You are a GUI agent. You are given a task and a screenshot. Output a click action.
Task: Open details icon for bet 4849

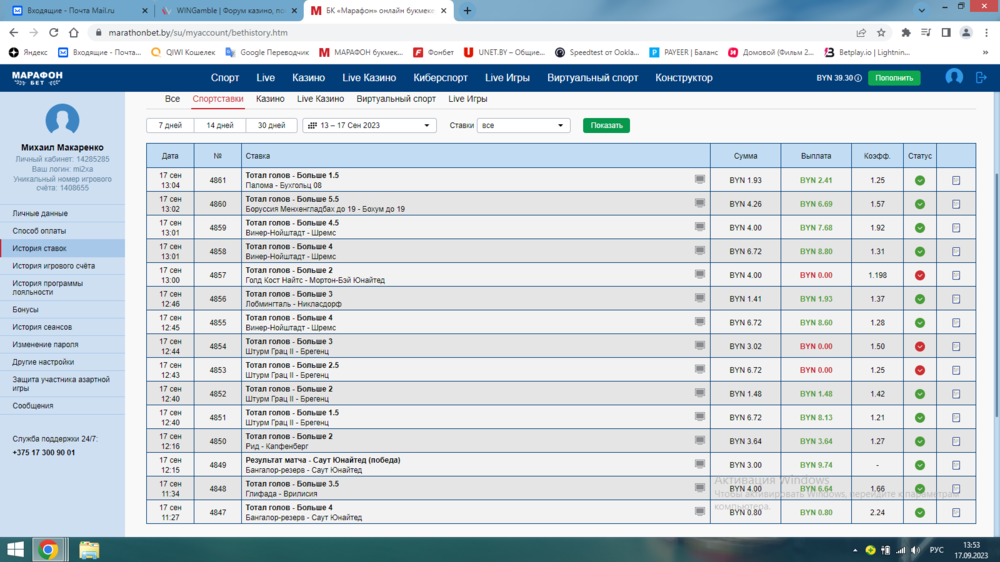tap(956, 465)
